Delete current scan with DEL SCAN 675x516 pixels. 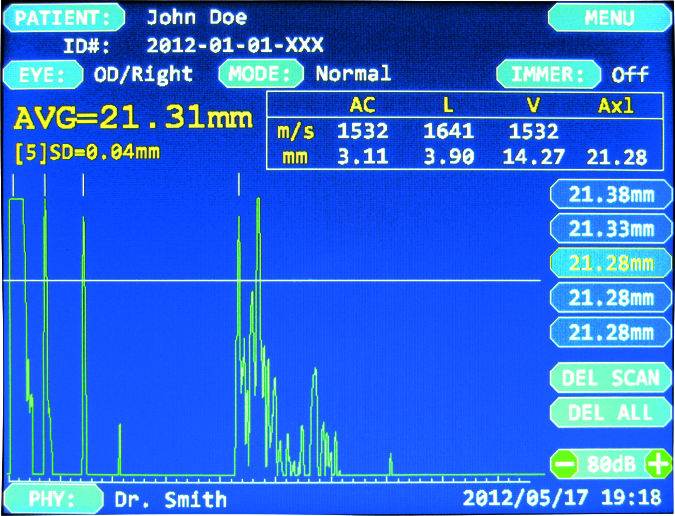[x=611, y=378]
